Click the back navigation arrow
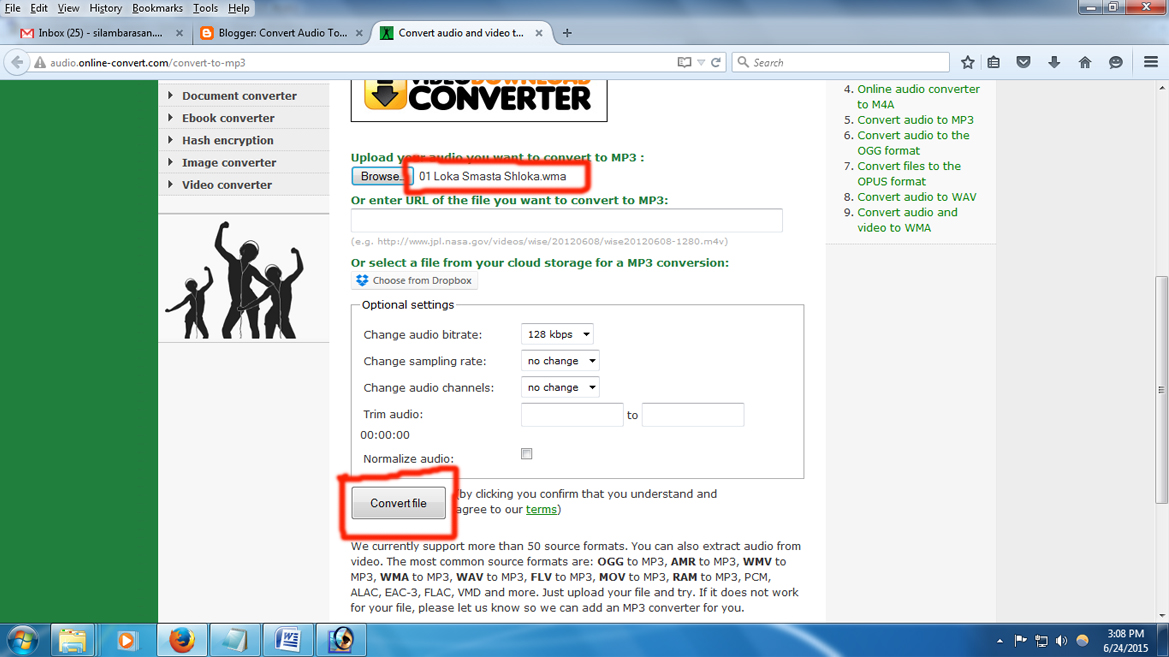 pos(16,61)
